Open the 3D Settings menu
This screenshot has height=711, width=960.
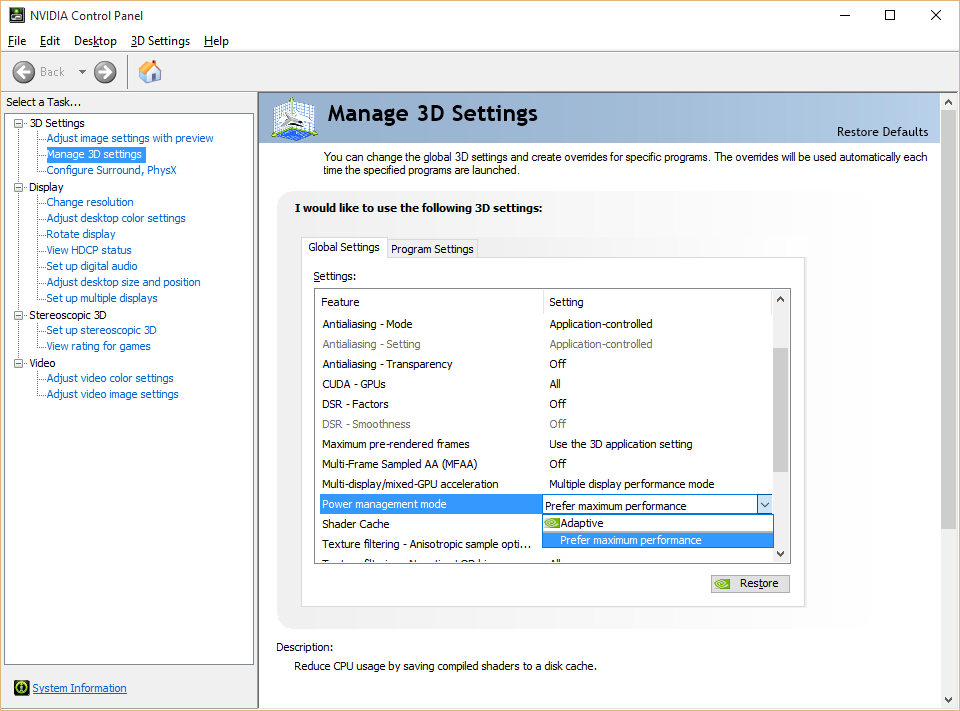coord(160,41)
